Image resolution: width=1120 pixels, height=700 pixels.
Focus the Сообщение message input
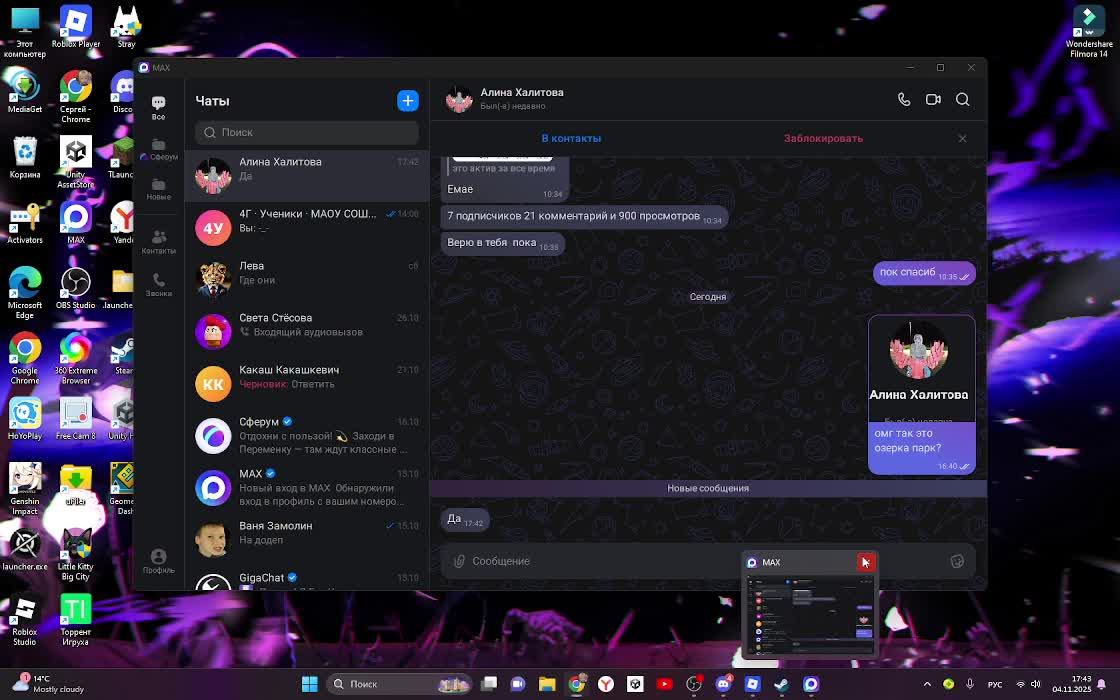click(x=707, y=561)
